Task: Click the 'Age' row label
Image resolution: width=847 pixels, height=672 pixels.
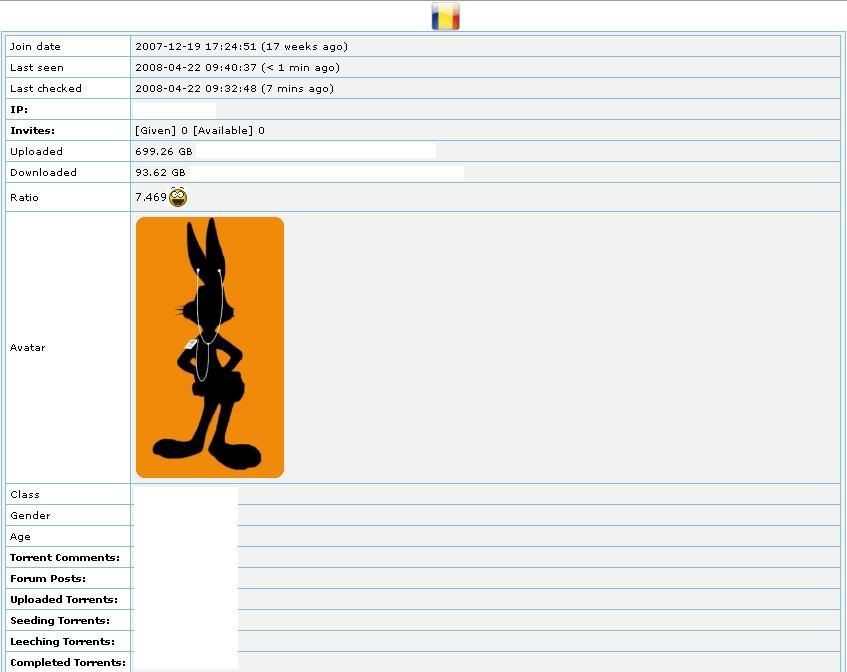Action: click(x=20, y=537)
